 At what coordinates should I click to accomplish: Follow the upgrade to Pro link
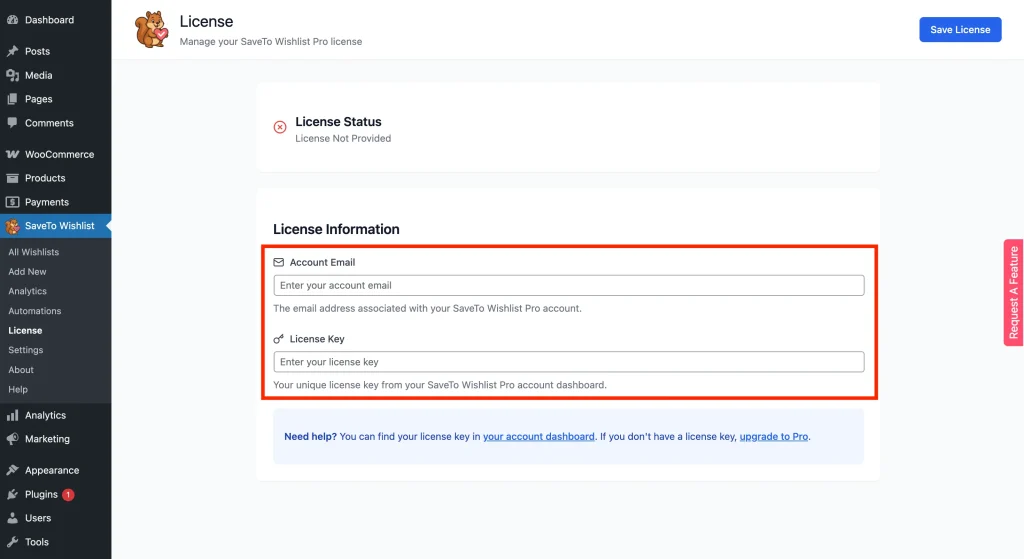tap(774, 436)
